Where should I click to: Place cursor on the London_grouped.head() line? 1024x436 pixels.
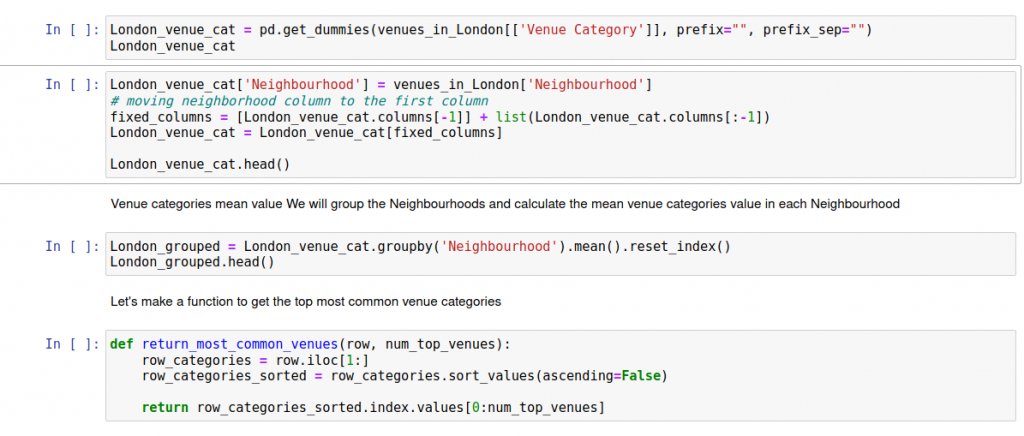click(x=192, y=262)
